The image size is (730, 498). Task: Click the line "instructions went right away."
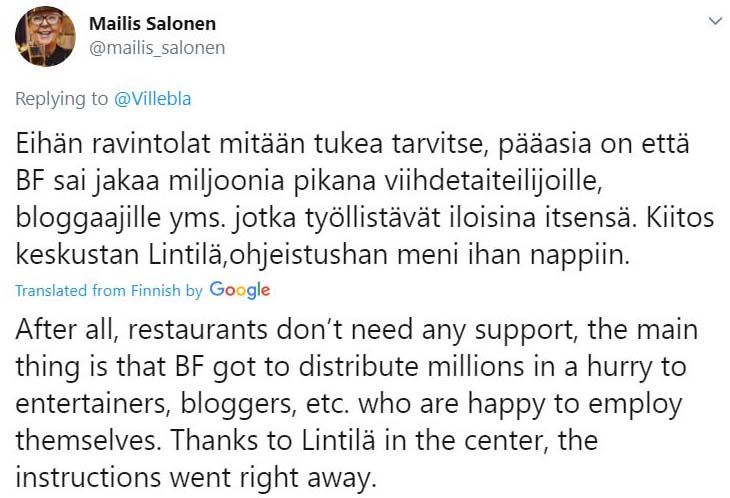(x=196, y=478)
